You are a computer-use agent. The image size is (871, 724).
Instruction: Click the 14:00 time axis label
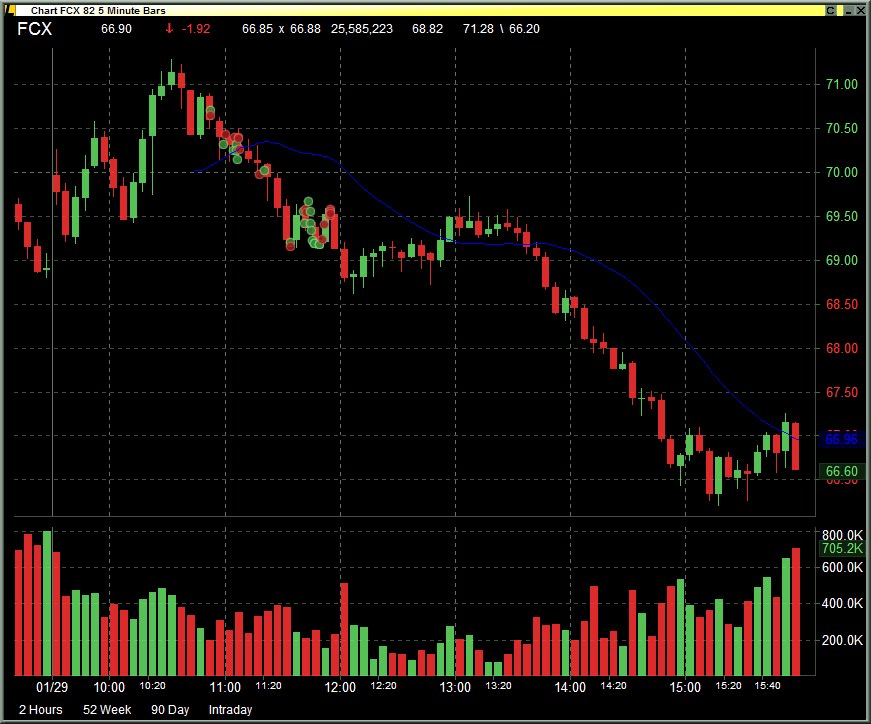tap(570, 687)
